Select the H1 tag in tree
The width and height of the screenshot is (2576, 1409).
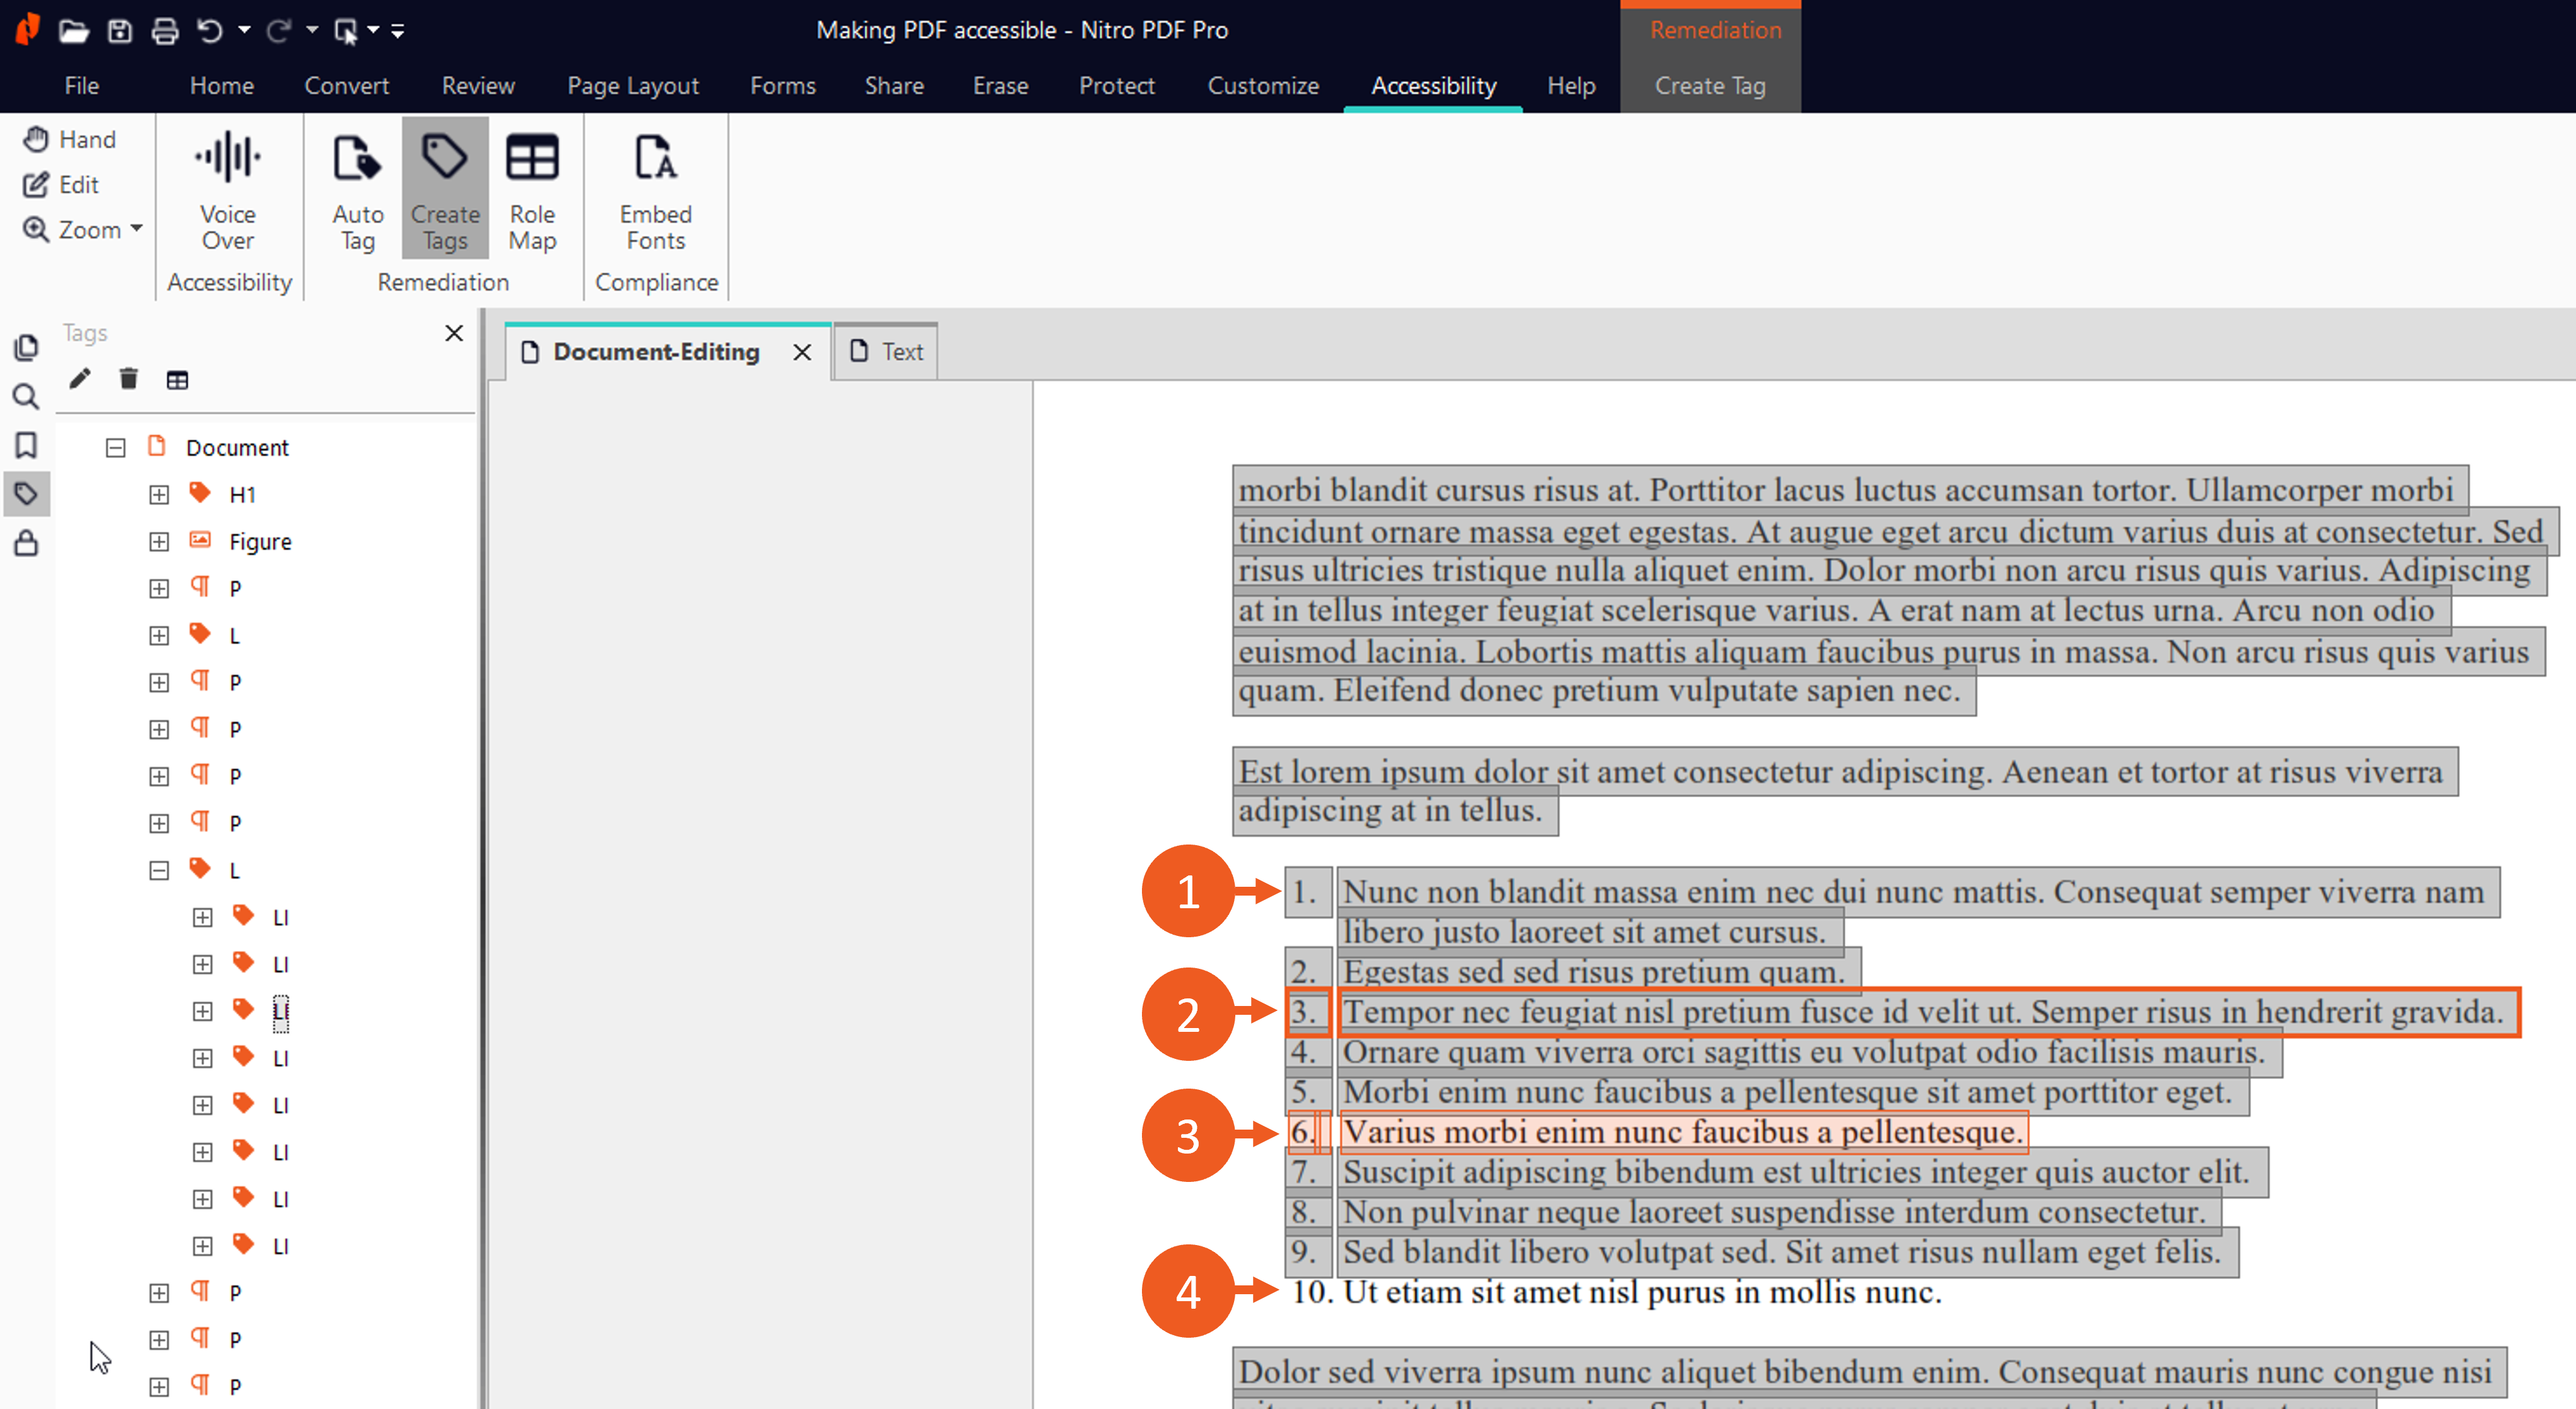[x=242, y=495]
